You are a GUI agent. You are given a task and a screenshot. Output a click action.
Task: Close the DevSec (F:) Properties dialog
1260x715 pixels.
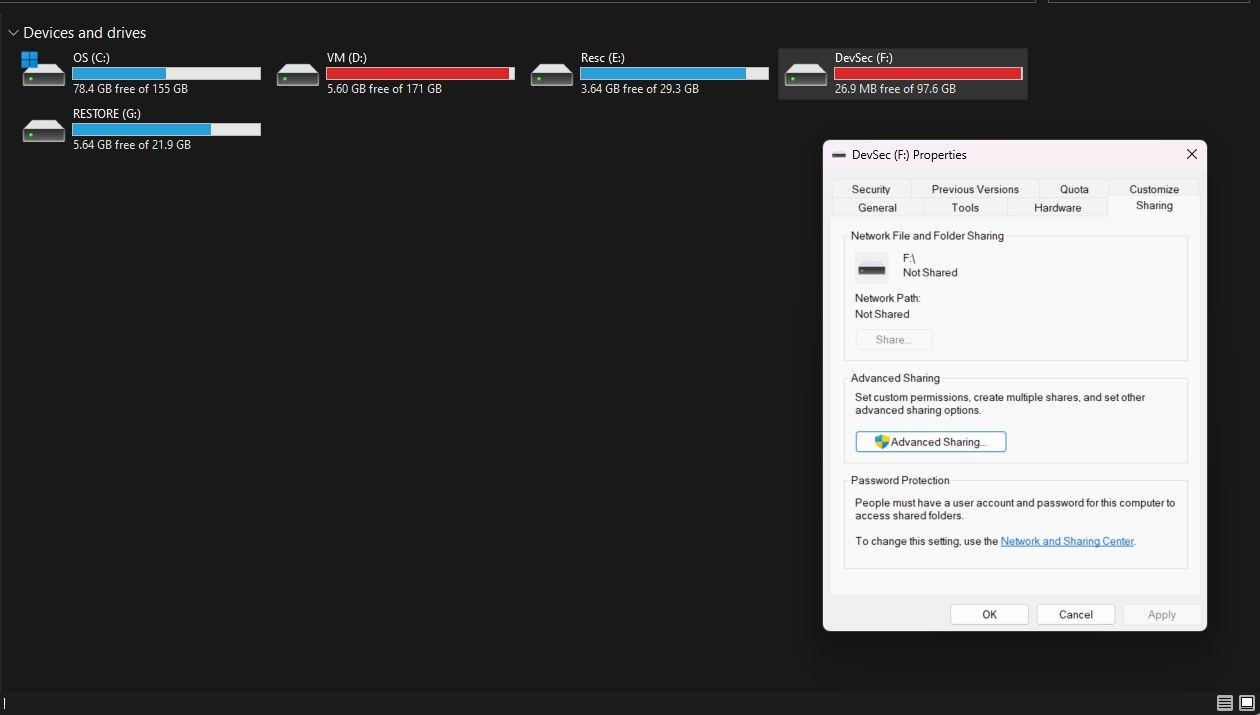click(x=1191, y=155)
